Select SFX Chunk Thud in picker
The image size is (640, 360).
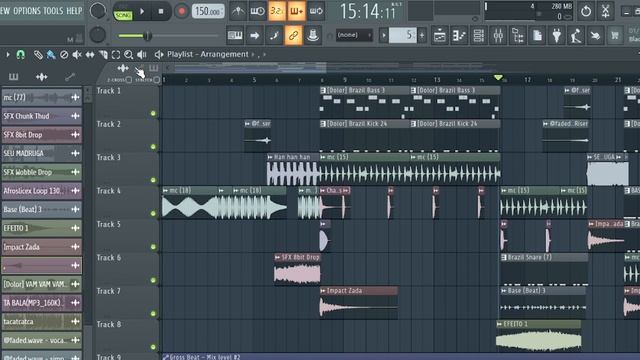pos(41,116)
